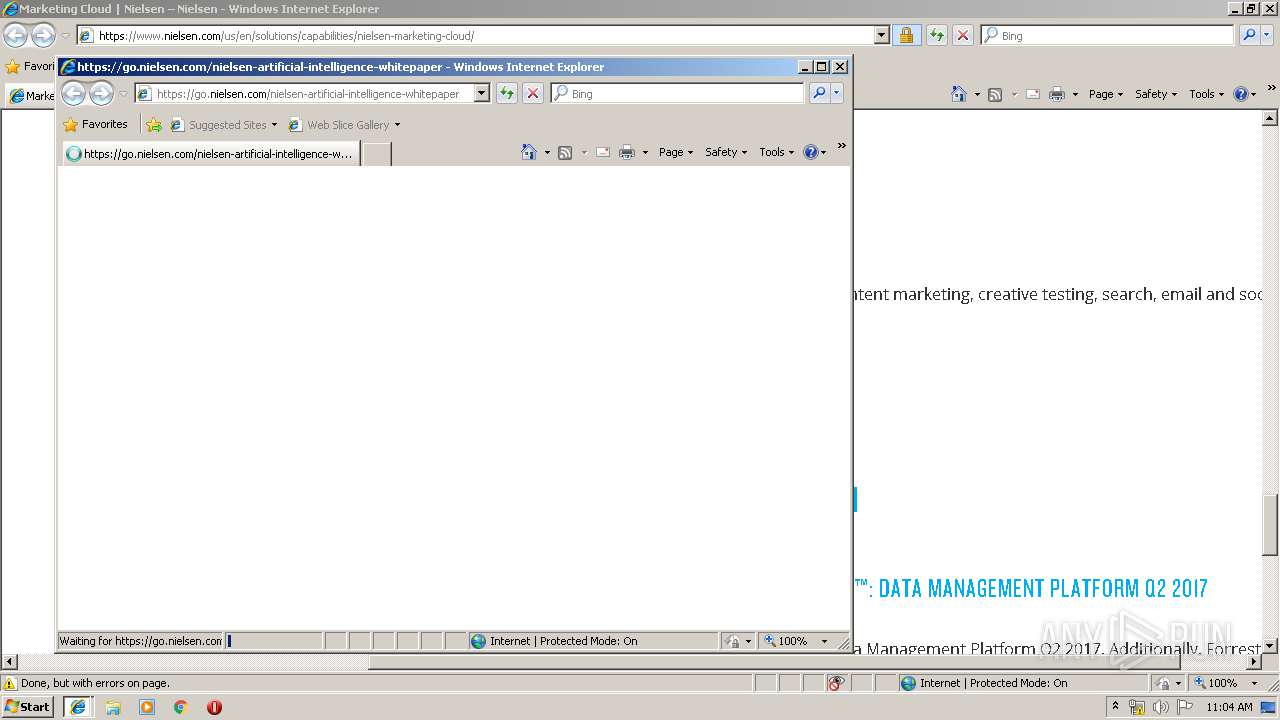Show hidden system tray icons
Viewport: 1280px width, 720px height.
(1116, 706)
